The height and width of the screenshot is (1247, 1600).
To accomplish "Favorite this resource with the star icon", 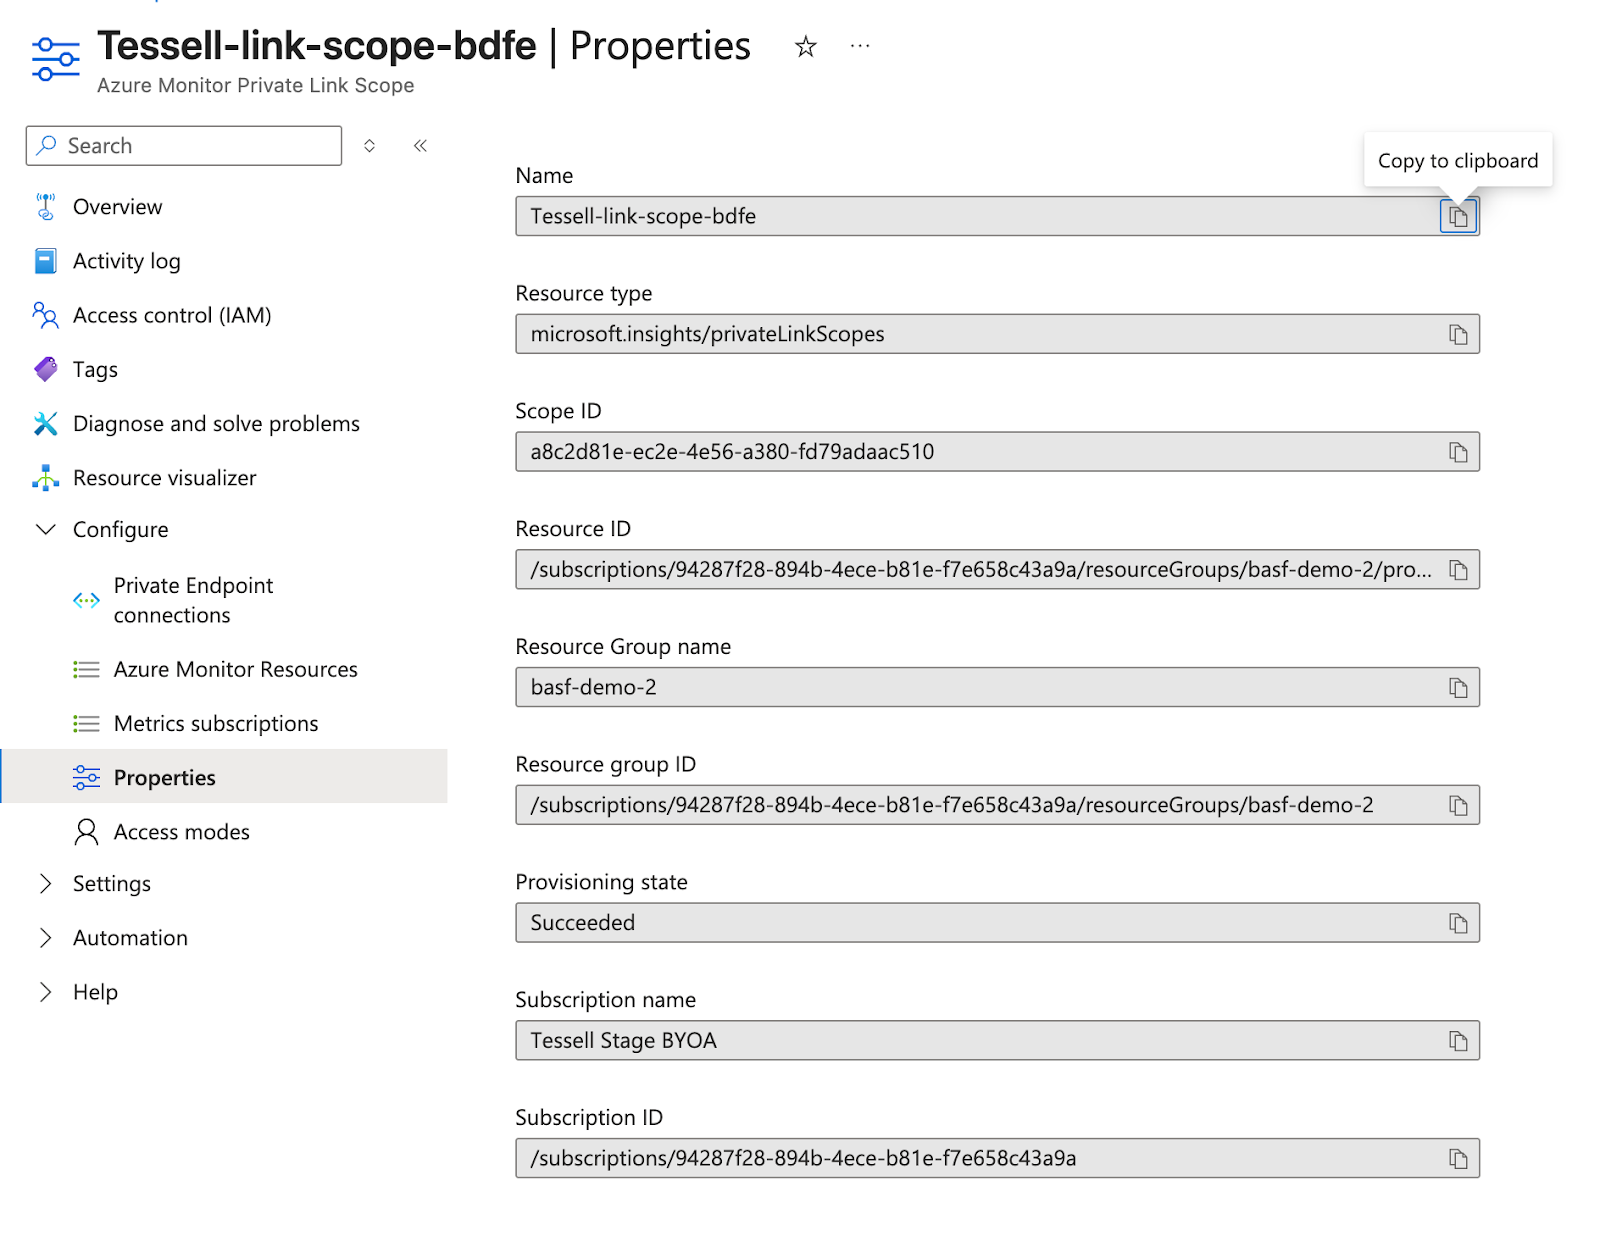I will (806, 47).
